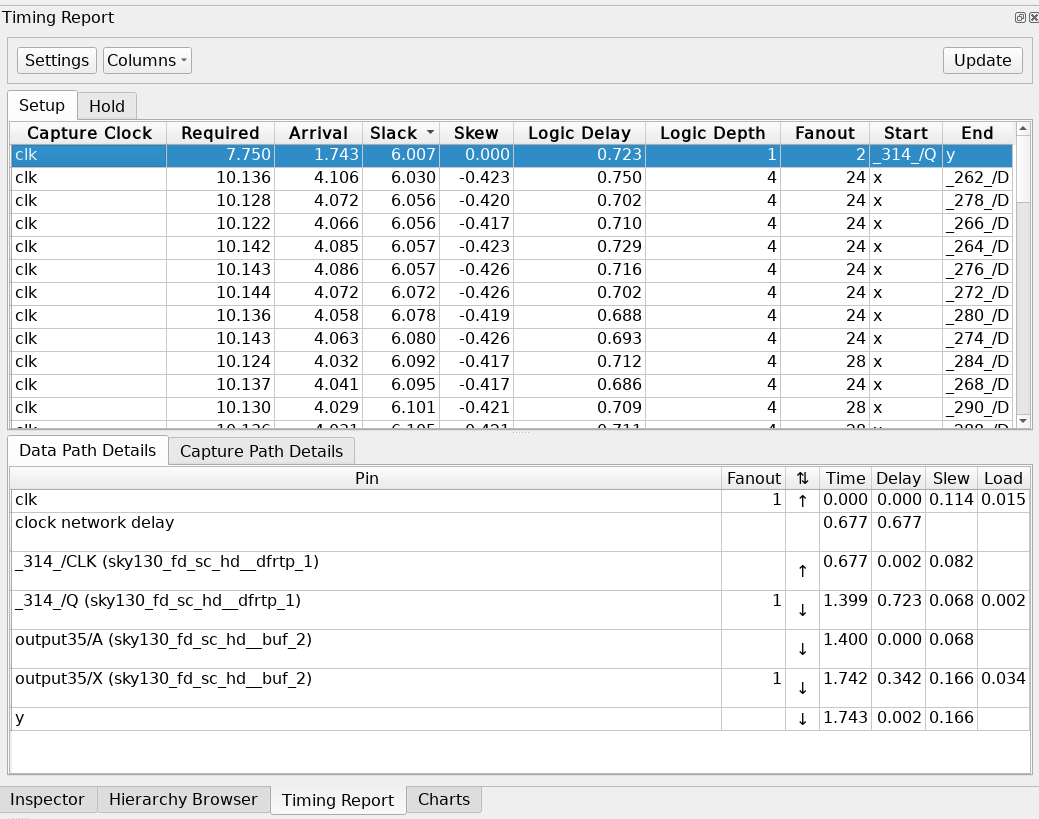The width and height of the screenshot is (1039, 819).
Task: Sort by Logic Delay column
Action: 579,133
